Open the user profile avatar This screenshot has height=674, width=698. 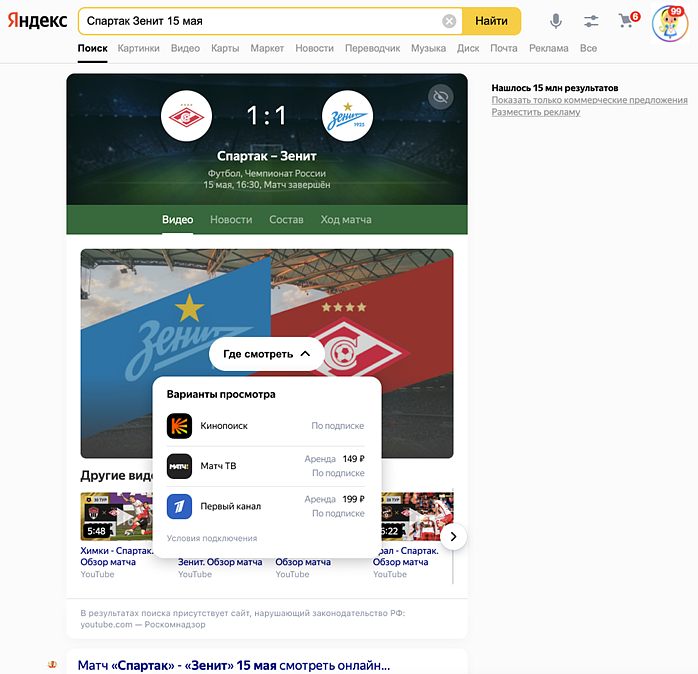point(670,24)
